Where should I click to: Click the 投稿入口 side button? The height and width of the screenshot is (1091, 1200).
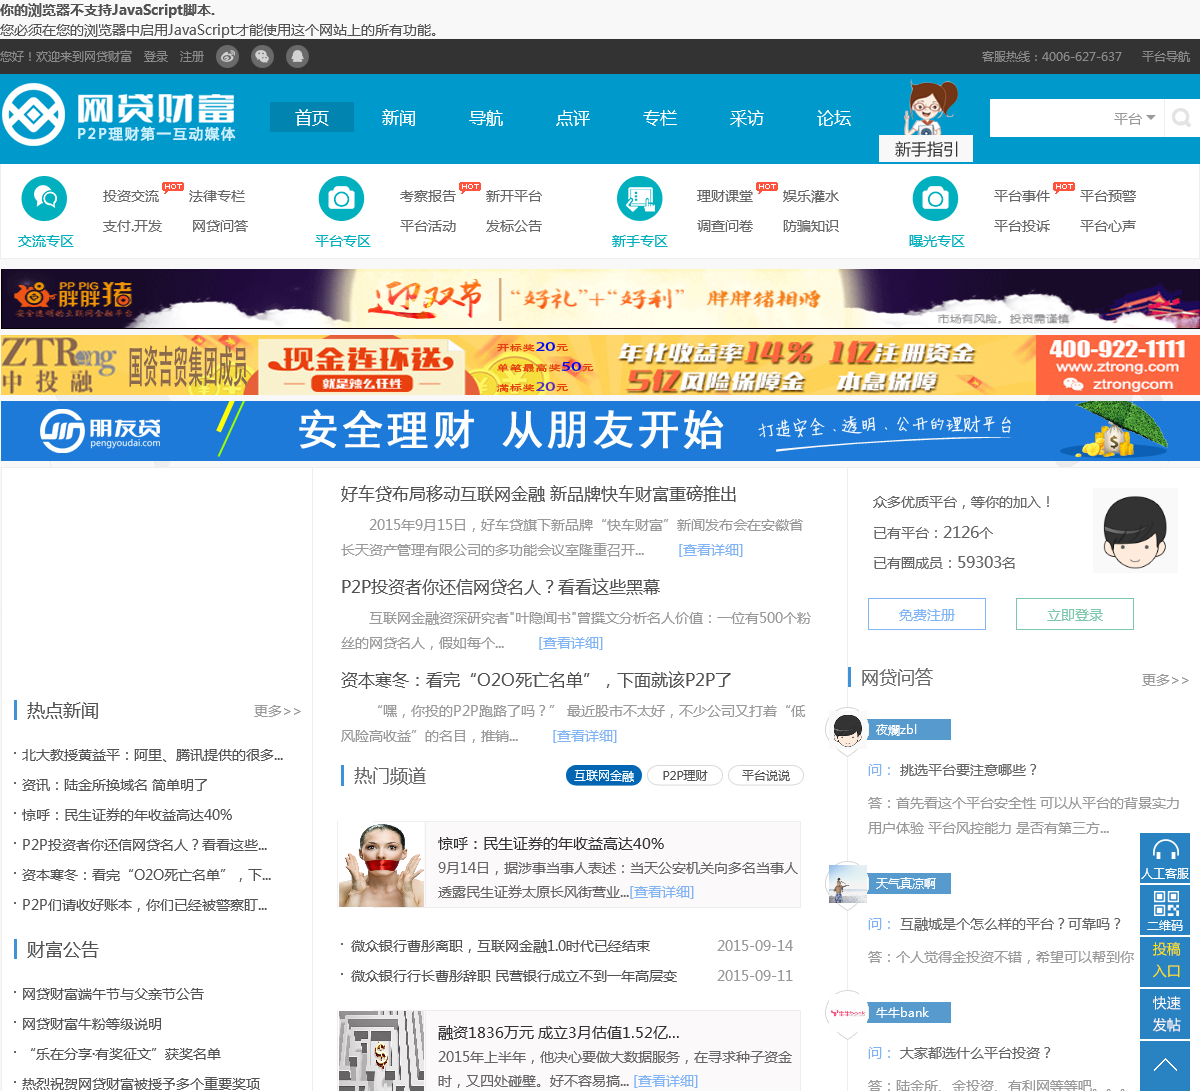(x=1165, y=960)
